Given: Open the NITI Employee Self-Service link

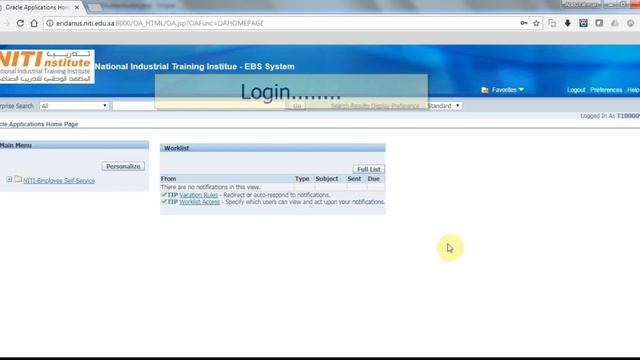Looking at the screenshot, I should 59,180.
